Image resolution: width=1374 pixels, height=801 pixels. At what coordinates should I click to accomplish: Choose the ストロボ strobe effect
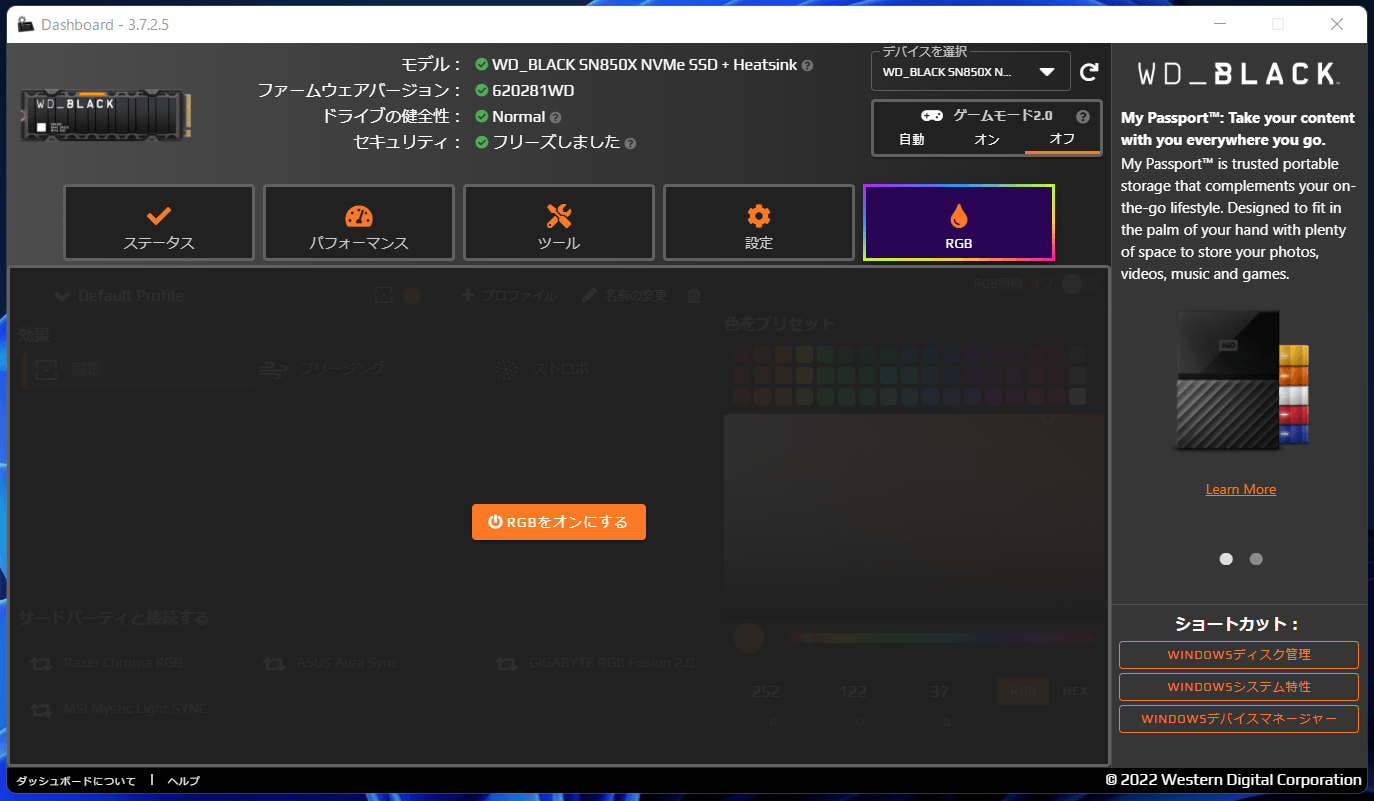coord(543,369)
